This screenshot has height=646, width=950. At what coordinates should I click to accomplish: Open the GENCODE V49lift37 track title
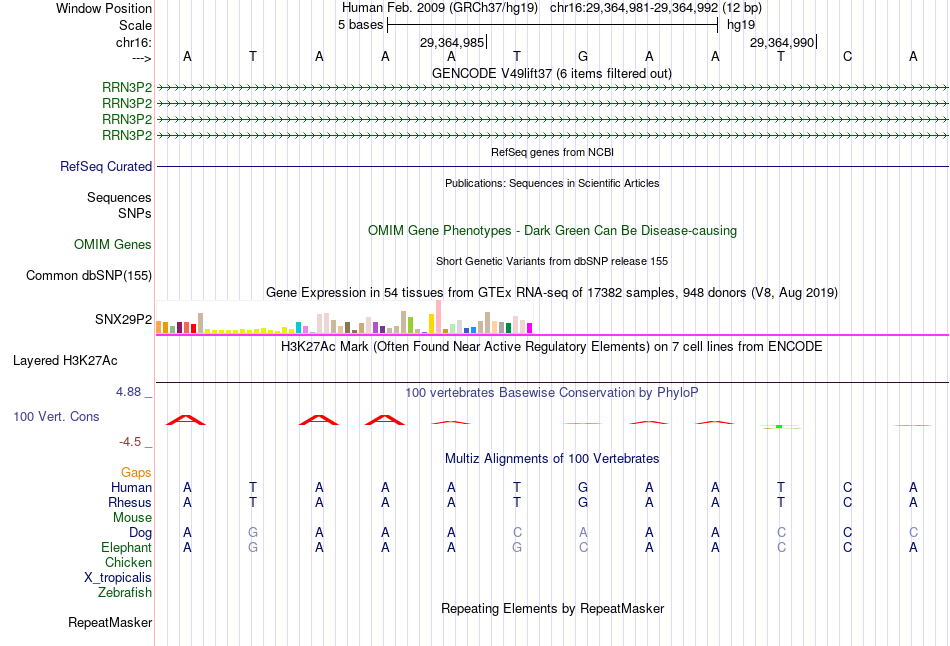(x=551, y=73)
